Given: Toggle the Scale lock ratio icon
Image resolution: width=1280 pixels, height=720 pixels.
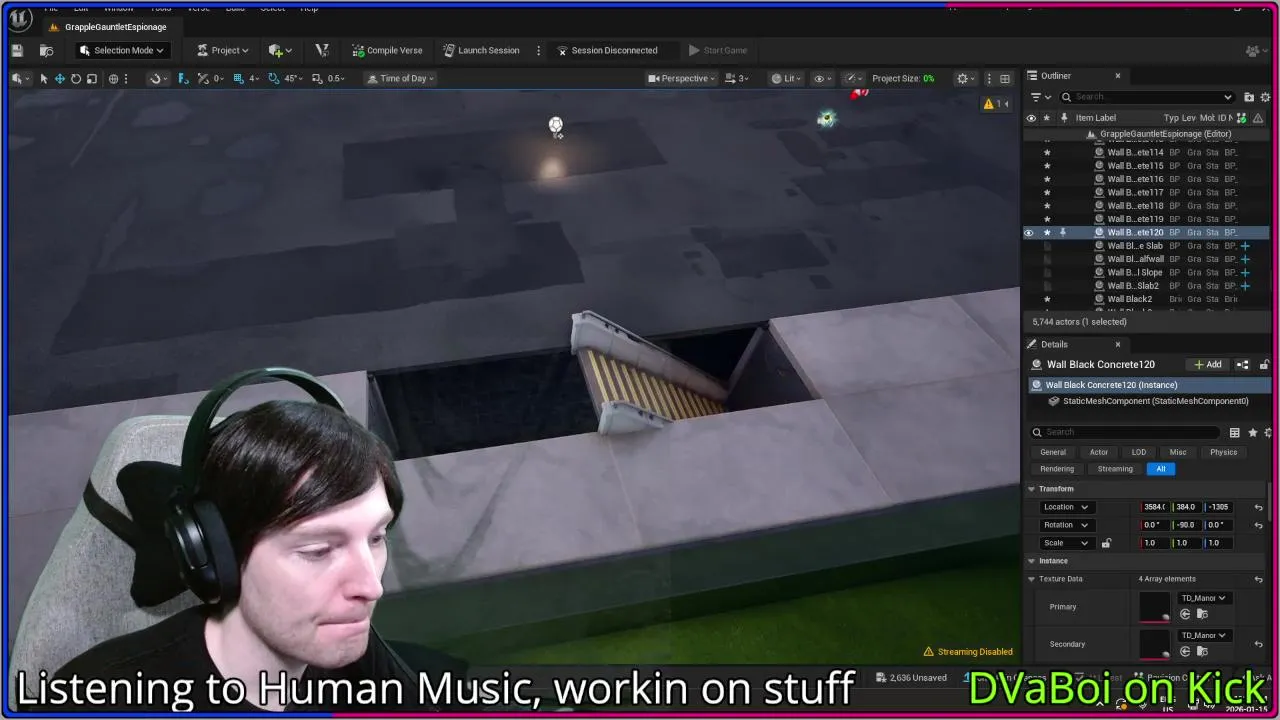Looking at the screenshot, I should pos(1106,543).
